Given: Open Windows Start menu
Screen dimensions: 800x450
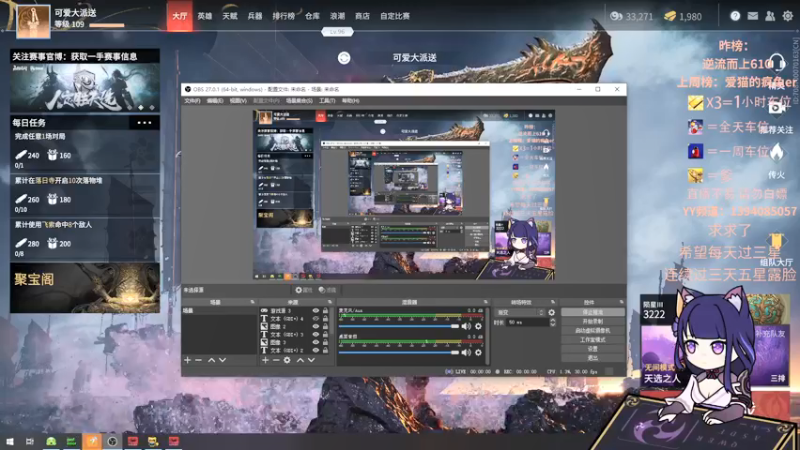Looking at the screenshot, I should tap(10, 441).
